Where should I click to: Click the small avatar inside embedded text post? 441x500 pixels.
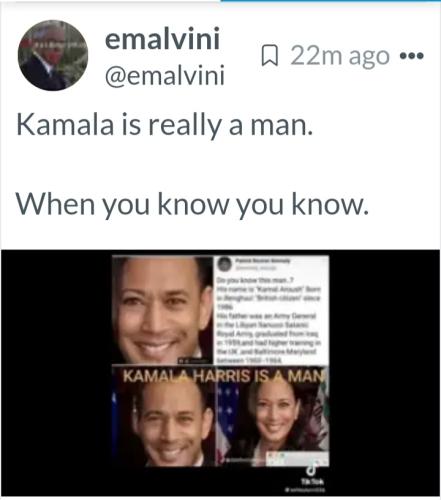click(224, 264)
